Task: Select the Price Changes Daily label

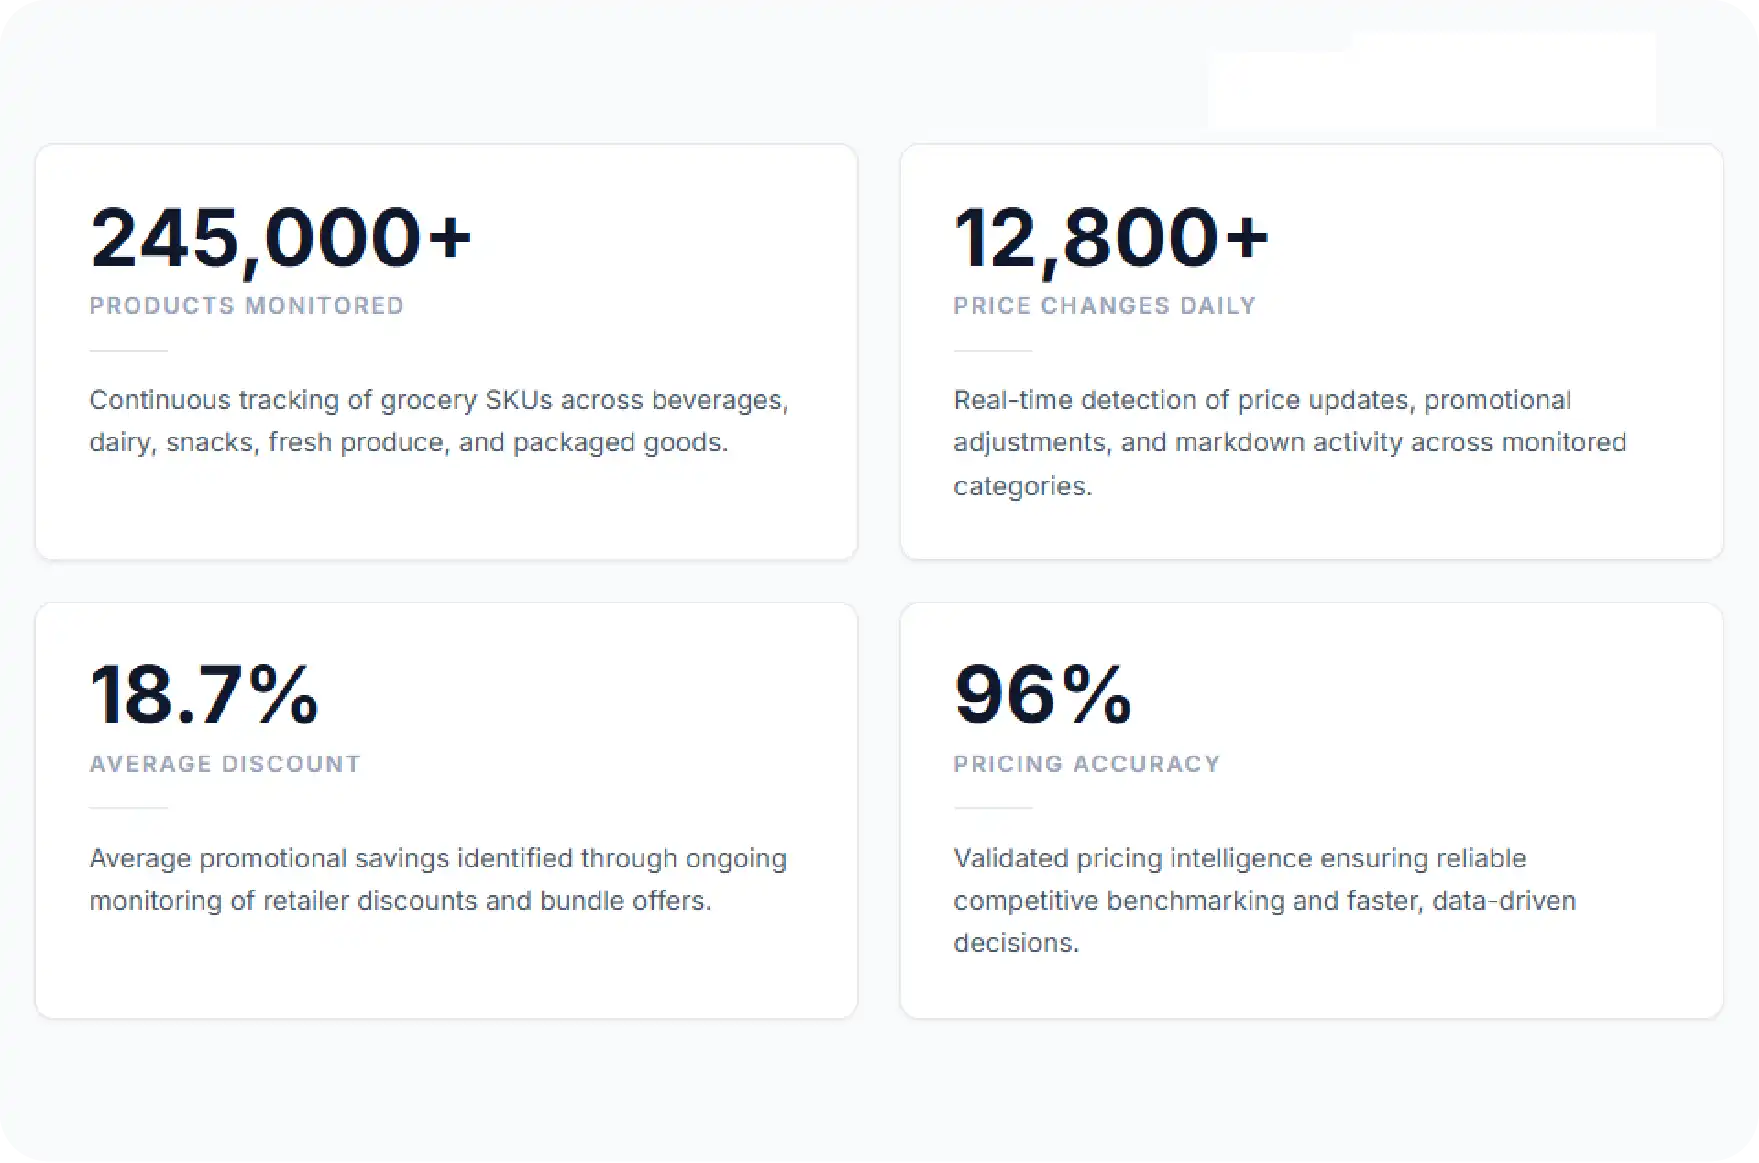Action: [x=1104, y=306]
